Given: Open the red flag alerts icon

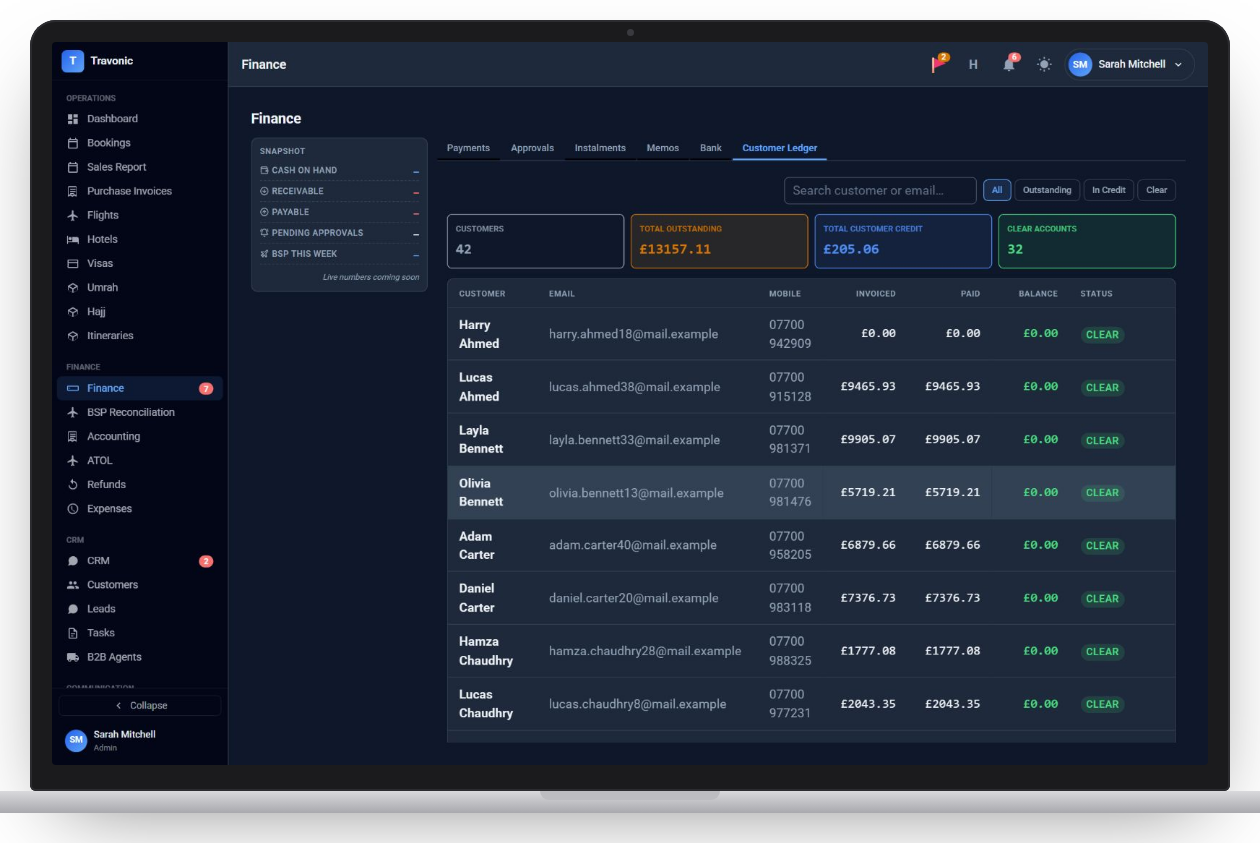Looking at the screenshot, I should click(939, 64).
